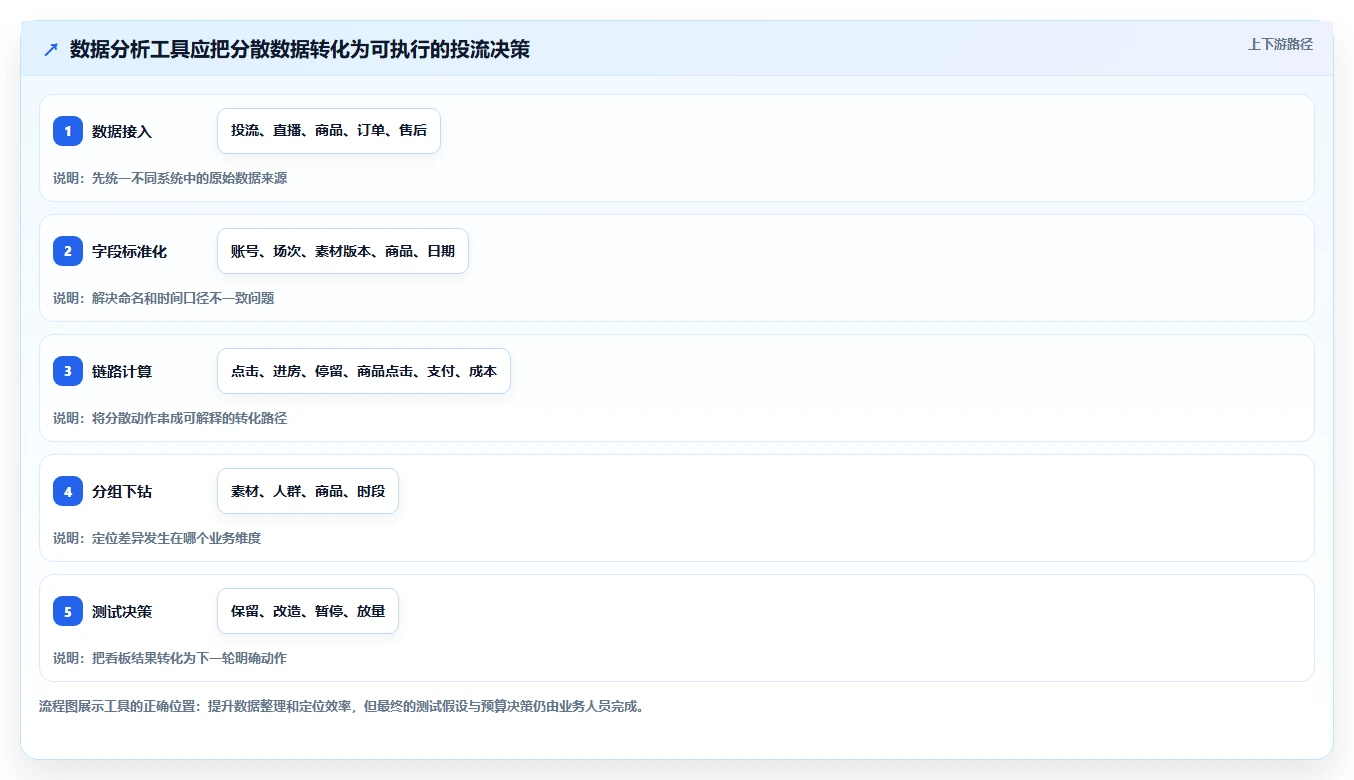Select the 链路计算 step title
Screen dimensions: 1354x780
click(122, 371)
